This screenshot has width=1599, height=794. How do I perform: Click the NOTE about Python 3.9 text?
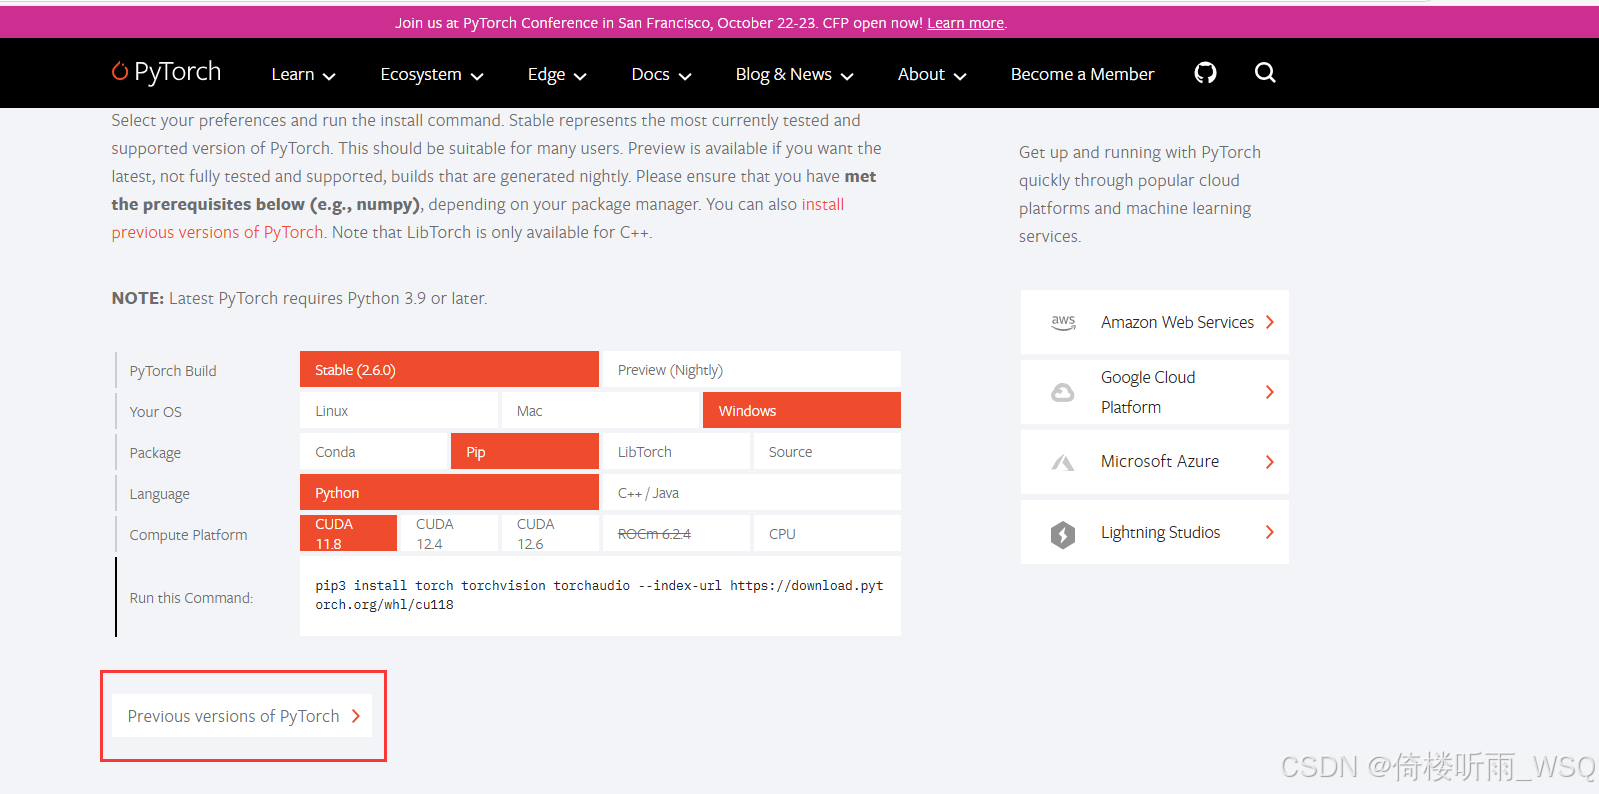pos(299,298)
